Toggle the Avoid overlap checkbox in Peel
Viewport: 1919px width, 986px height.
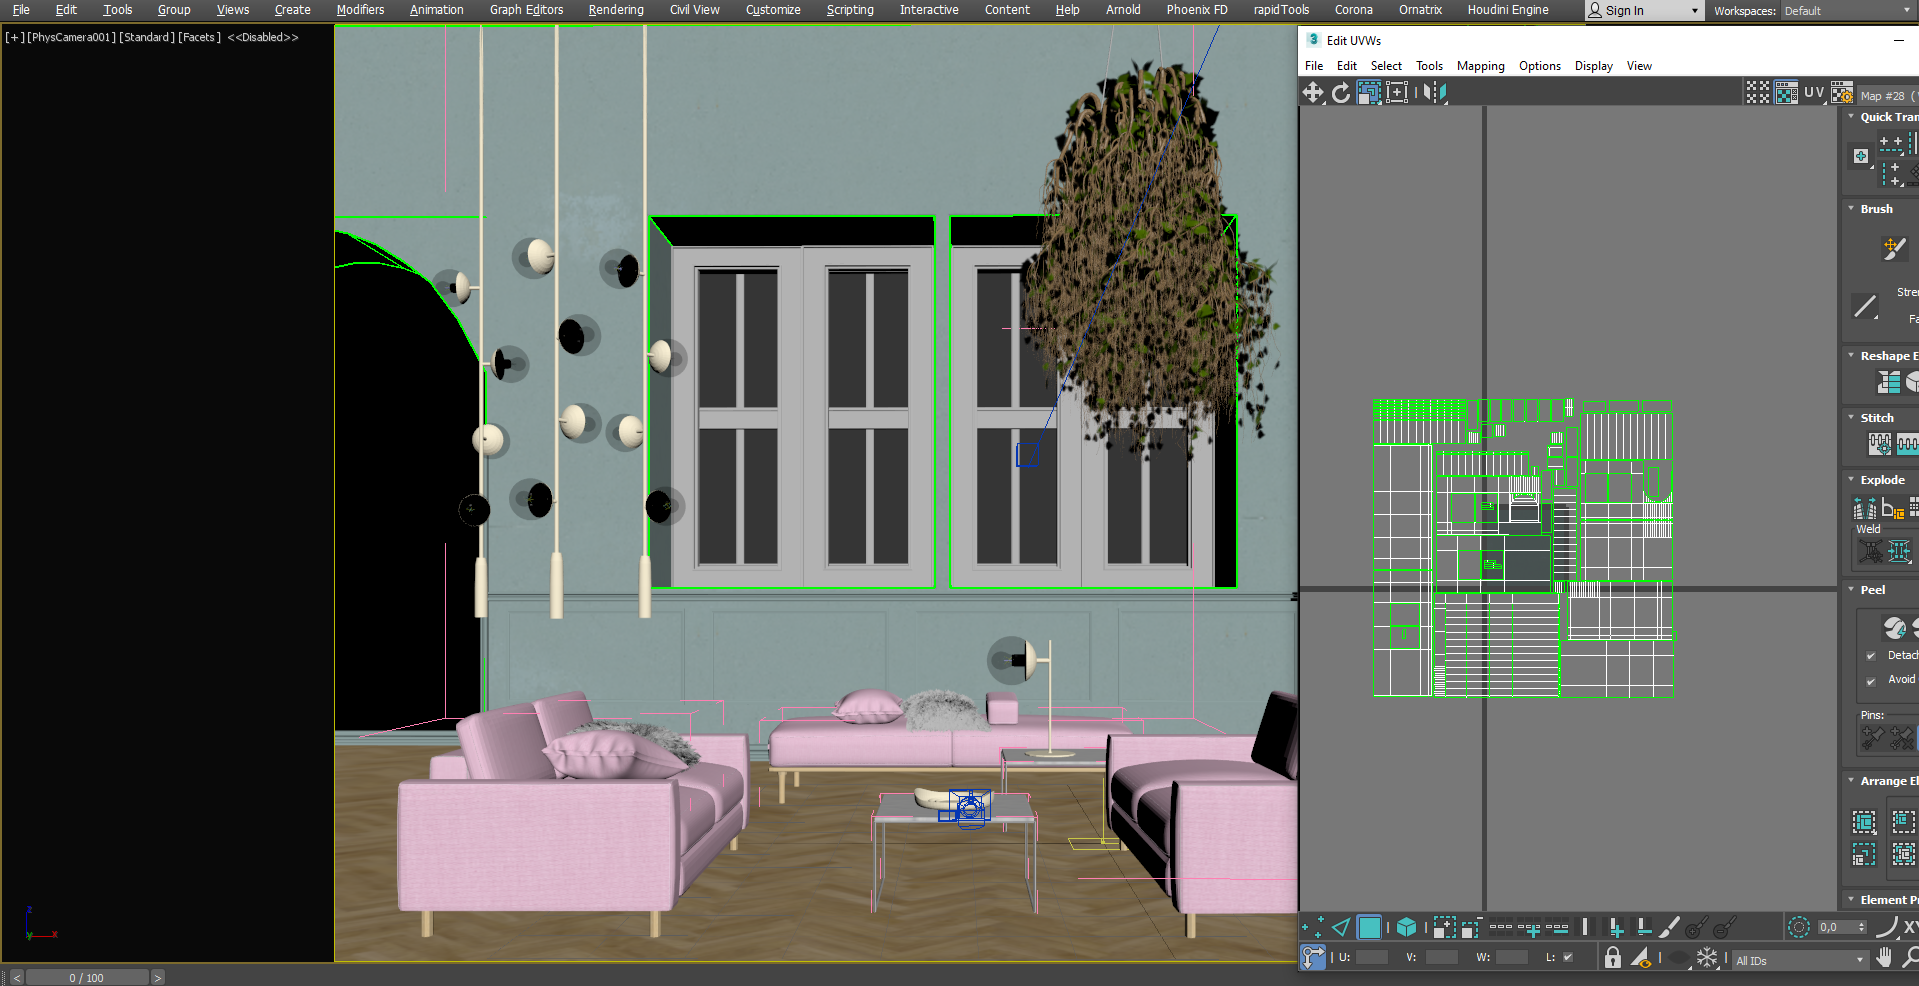click(x=1871, y=681)
